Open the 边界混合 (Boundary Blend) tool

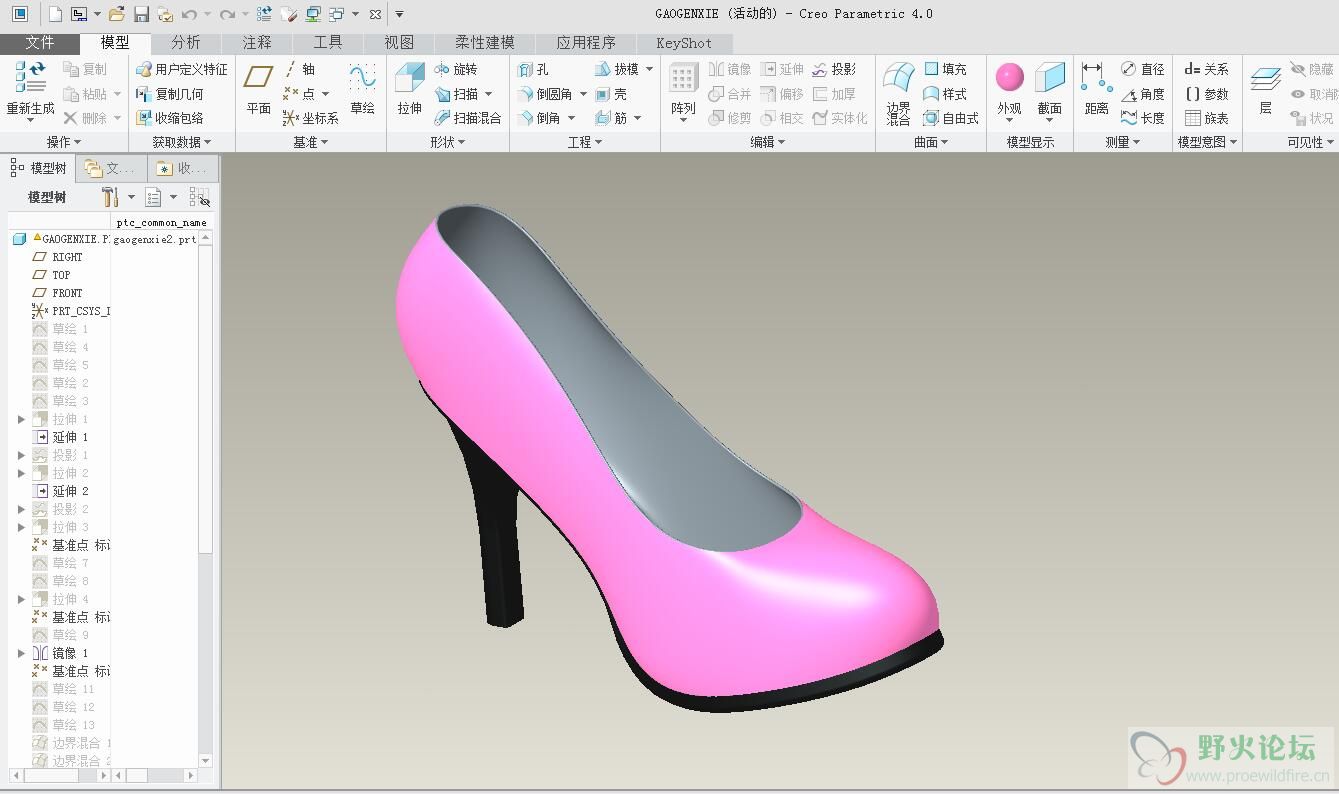pos(898,92)
